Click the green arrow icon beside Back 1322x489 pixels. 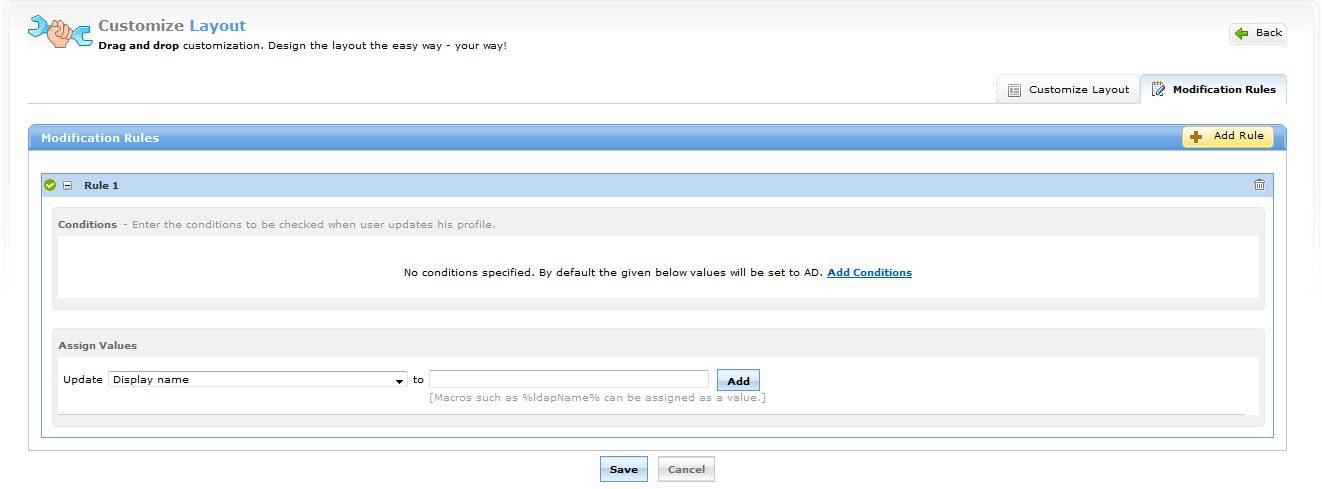point(1242,33)
